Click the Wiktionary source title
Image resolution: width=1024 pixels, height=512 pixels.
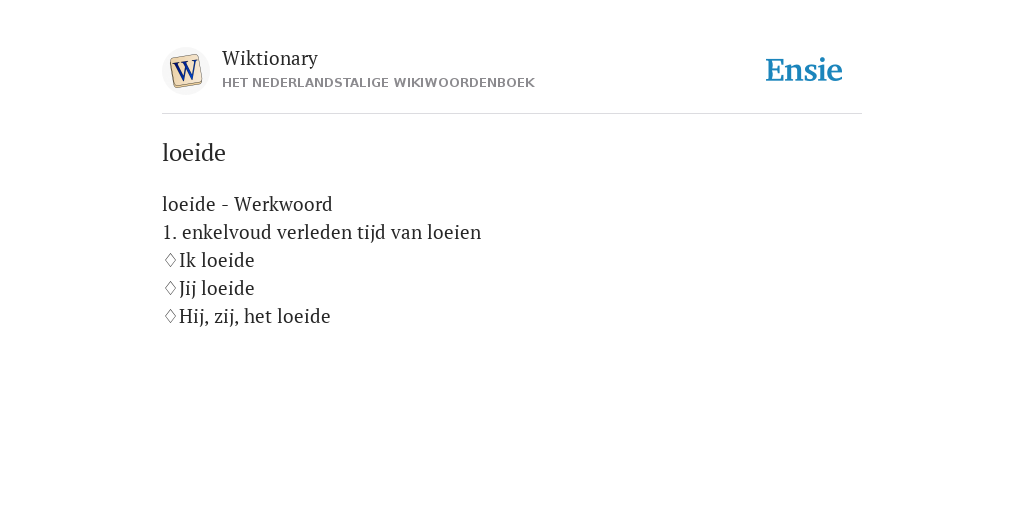click(270, 58)
